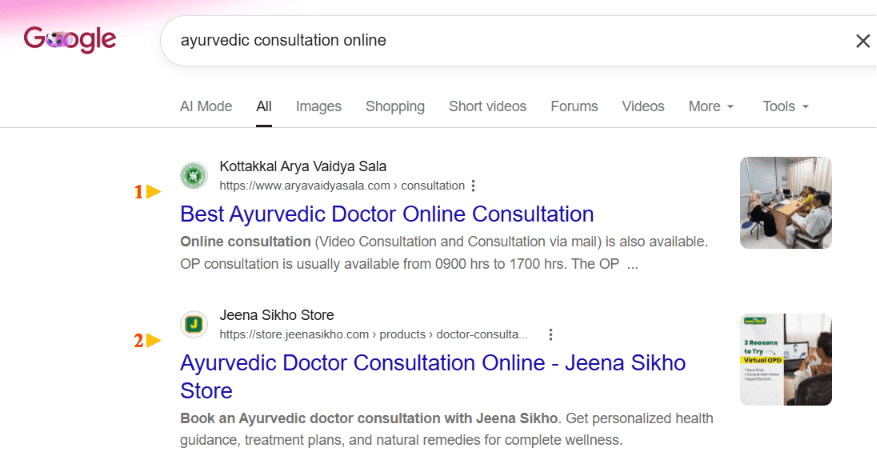
Task: Click Kottakkal Arya Vaidya Sala site name
Action: point(303,167)
